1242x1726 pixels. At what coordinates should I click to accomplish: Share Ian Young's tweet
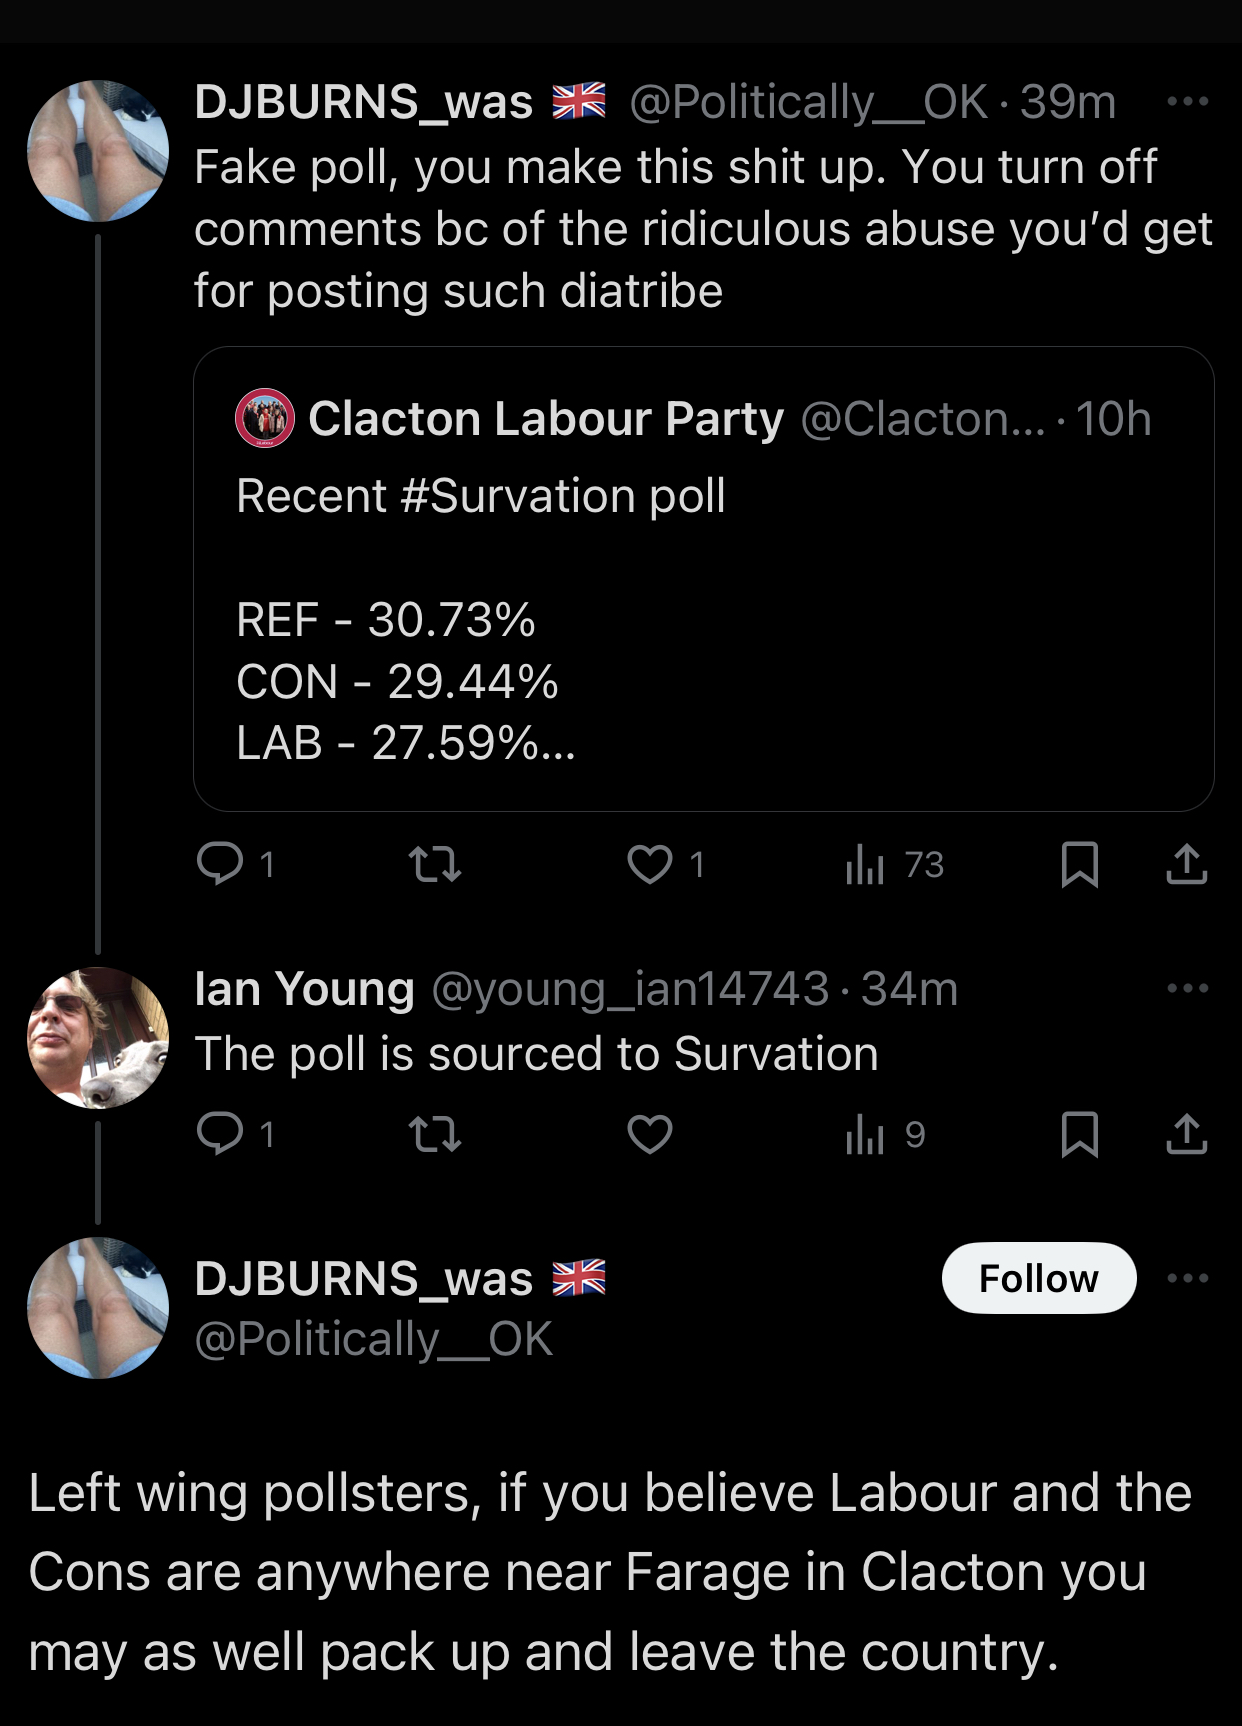(x=1186, y=1134)
